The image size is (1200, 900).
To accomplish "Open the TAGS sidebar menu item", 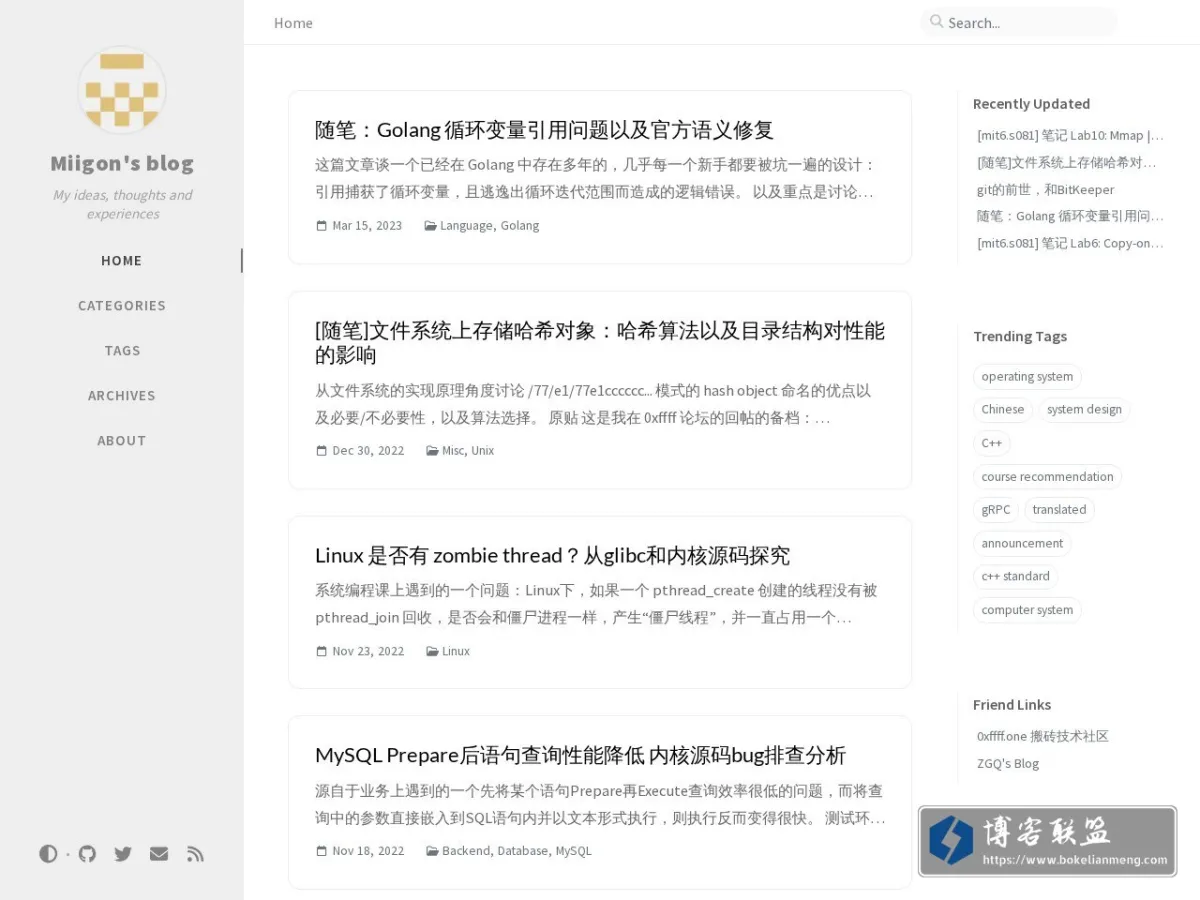I will point(122,350).
